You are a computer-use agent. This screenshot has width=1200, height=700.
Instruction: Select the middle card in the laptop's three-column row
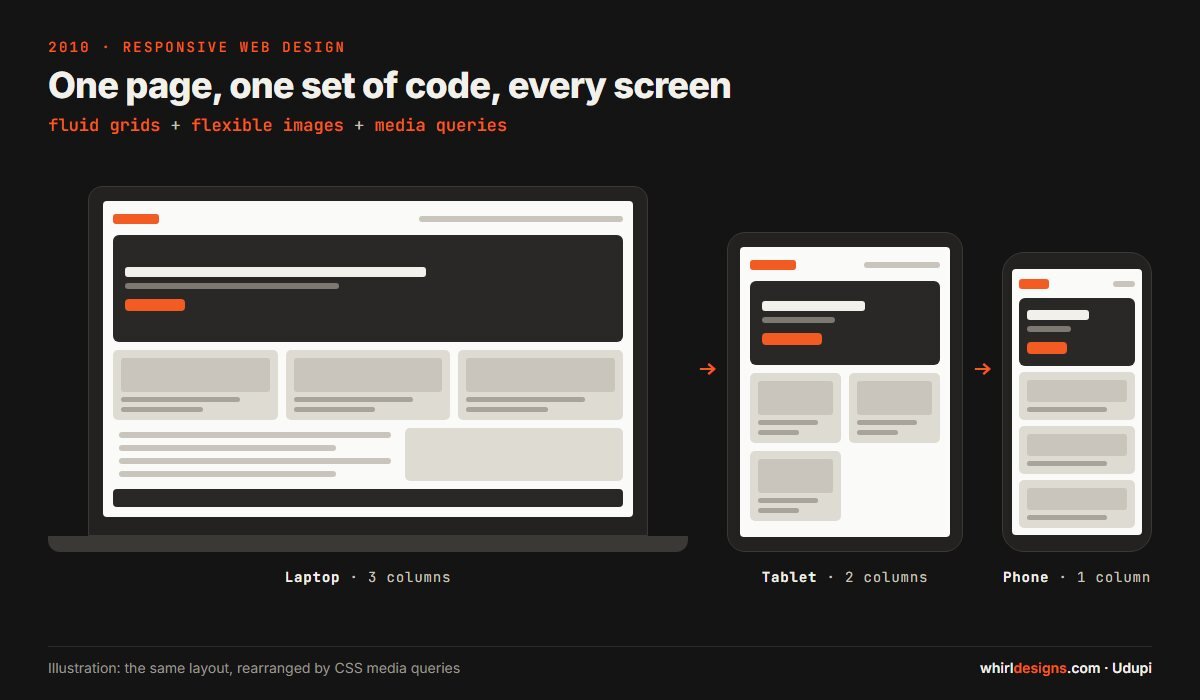368,385
